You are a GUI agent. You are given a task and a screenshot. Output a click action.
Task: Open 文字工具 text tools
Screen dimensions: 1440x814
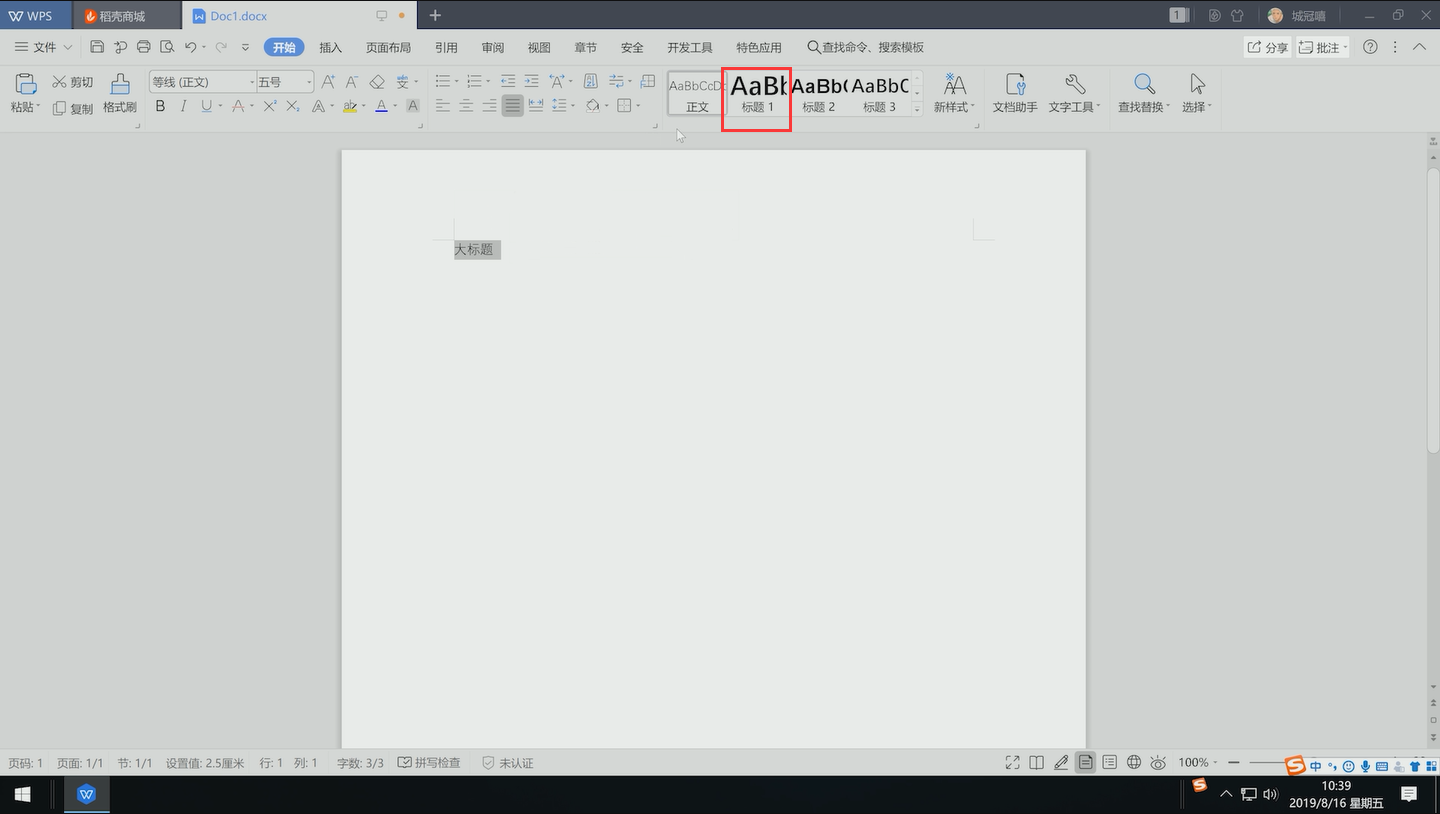click(1074, 93)
